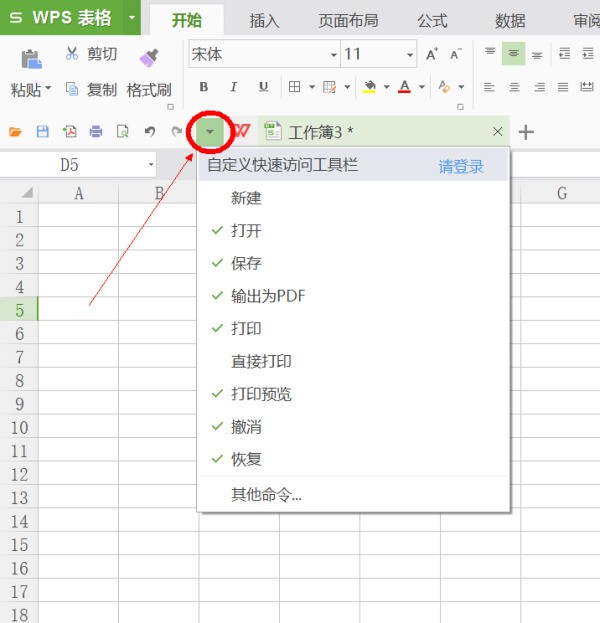600x623 pixels.
Task: Expand the fill color dropdown arrow
Action: pos(386,87)
